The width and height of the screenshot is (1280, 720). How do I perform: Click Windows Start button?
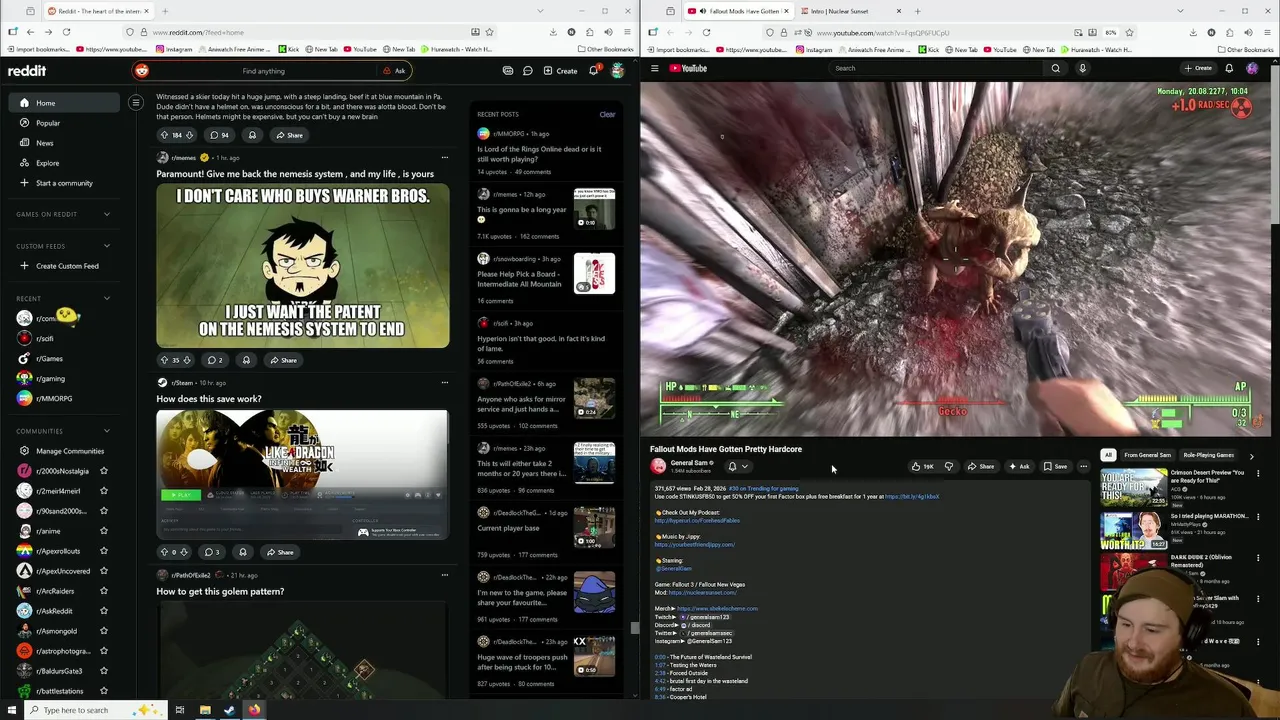10,710
